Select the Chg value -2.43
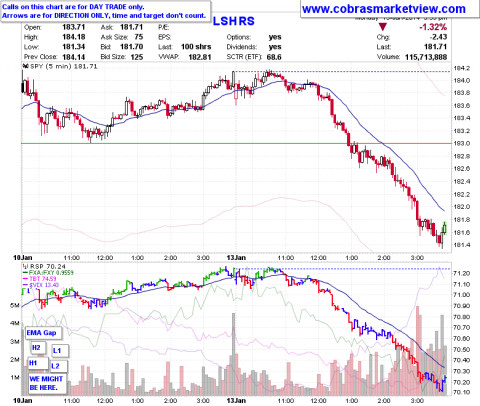The height and width of the screenshot is (406, 480). 438,37
